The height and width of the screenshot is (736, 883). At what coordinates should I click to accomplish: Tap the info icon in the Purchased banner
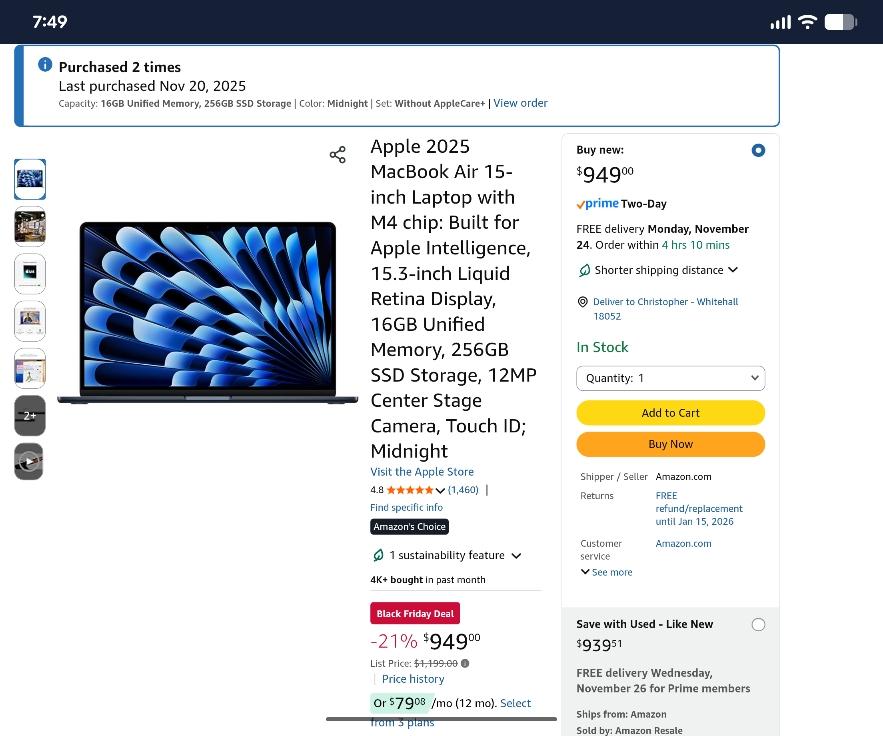tap(45, 65)
